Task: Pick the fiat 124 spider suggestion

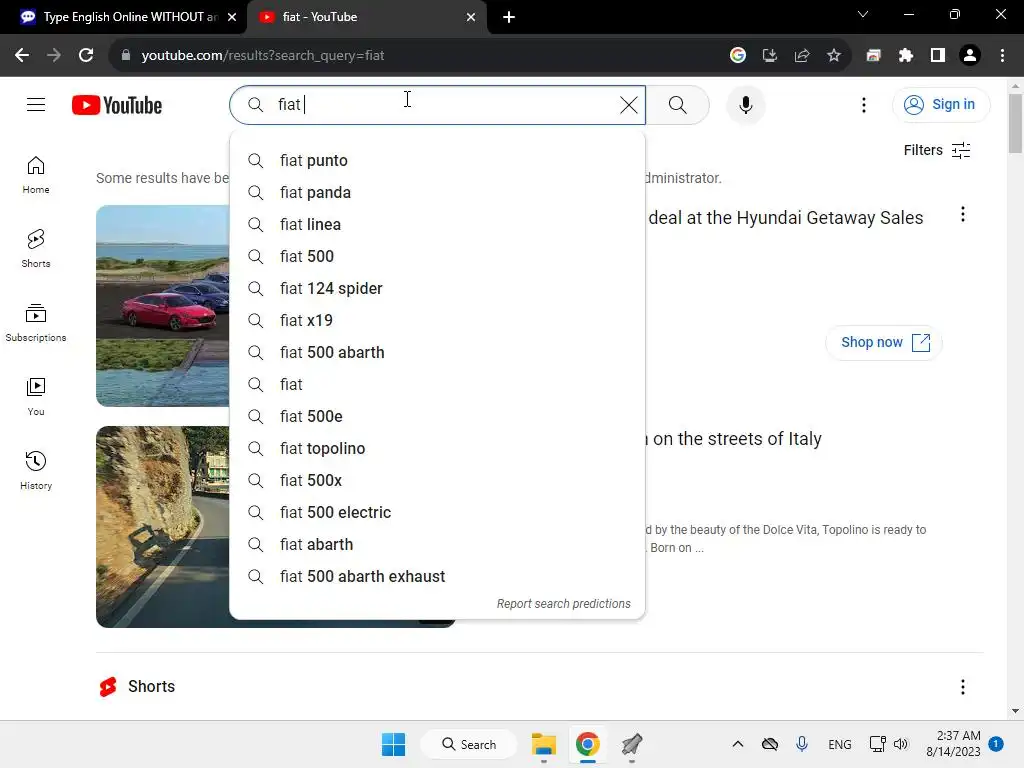Action: [x=437, y=289]
